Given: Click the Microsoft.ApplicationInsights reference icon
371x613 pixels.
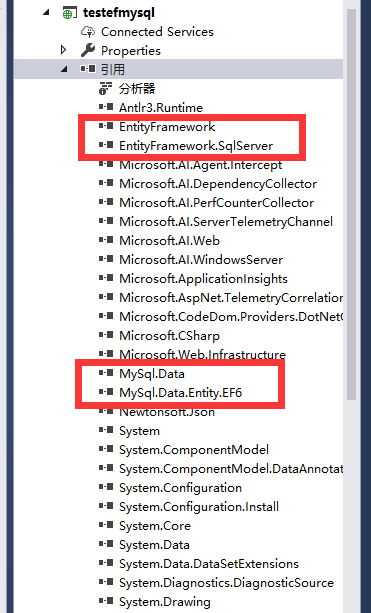Looking at the screenshot, I should pos(106,278).
